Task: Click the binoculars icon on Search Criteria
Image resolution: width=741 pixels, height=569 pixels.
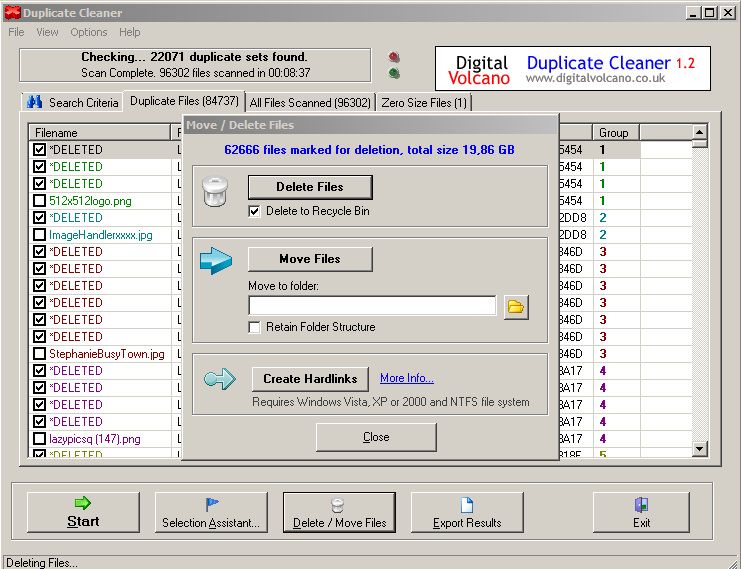Action: tap(35, 102)
